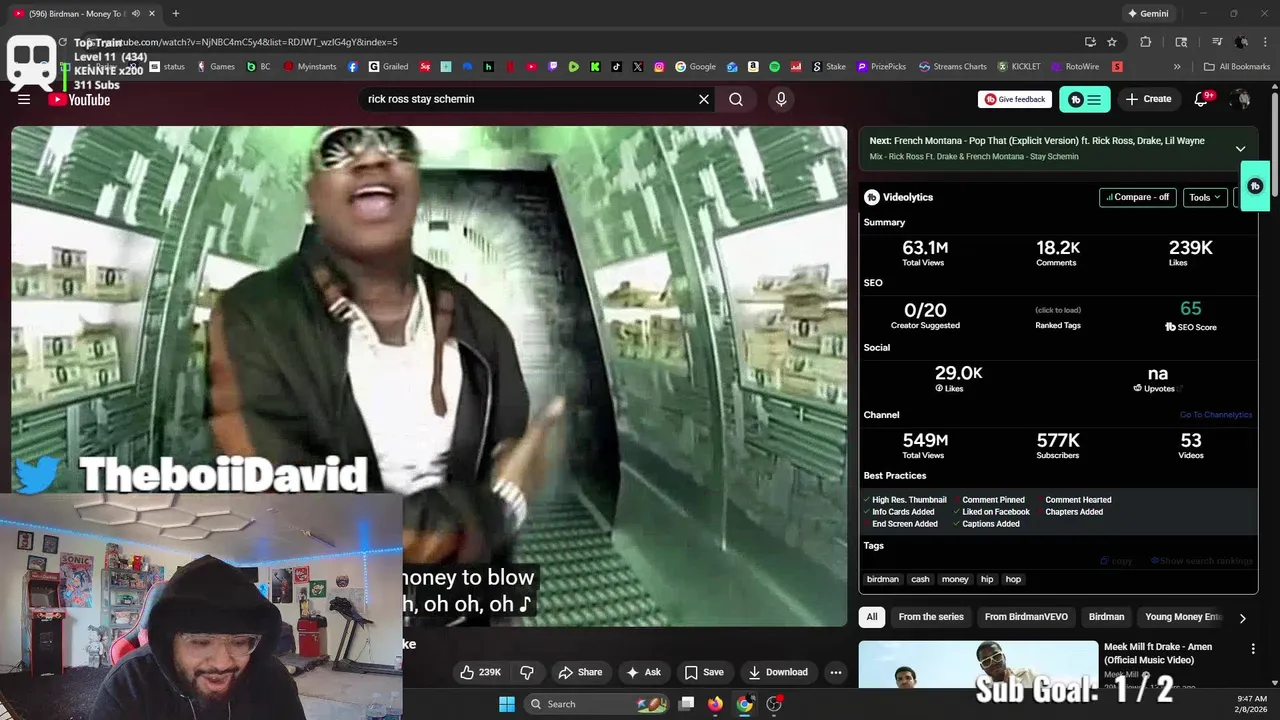Click the Windows taskbar Search box
The width and height of the screenshot is (1280, 720).
click(x=597, y=704)
